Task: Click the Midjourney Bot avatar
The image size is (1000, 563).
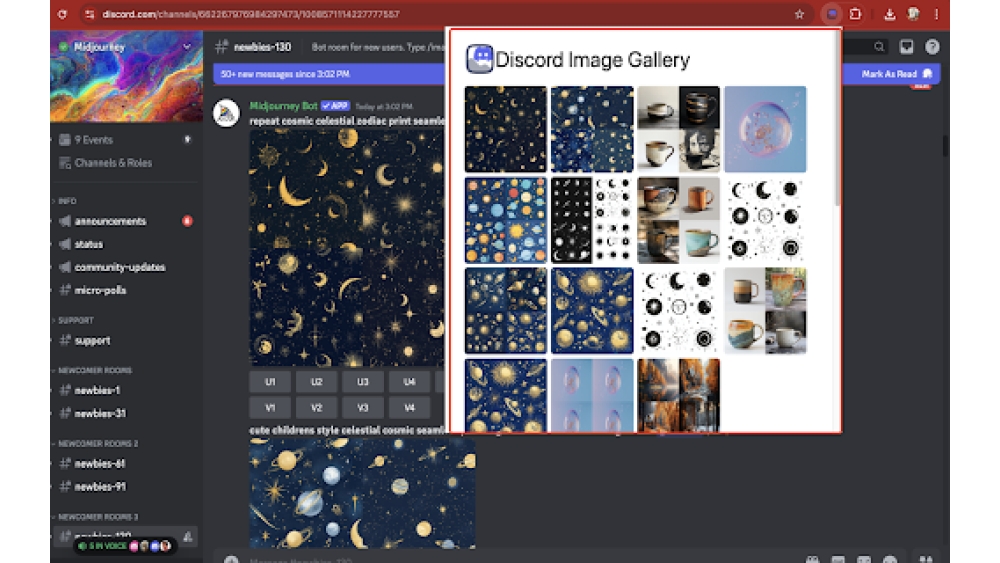Action: [226, 113]
